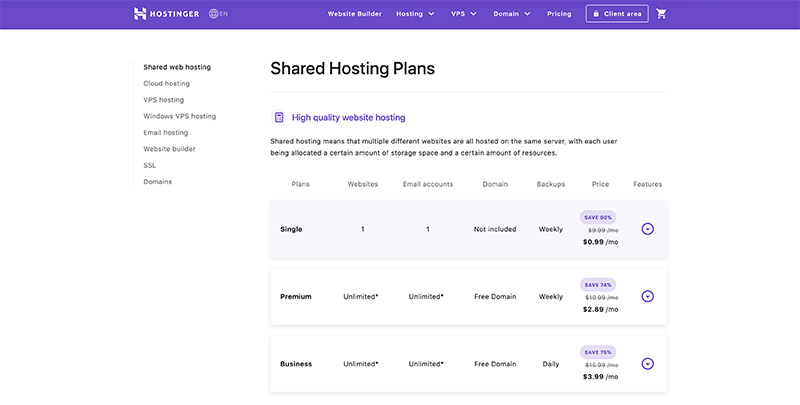
Task: Click the Client area button
Action: (x=617, y=14)
